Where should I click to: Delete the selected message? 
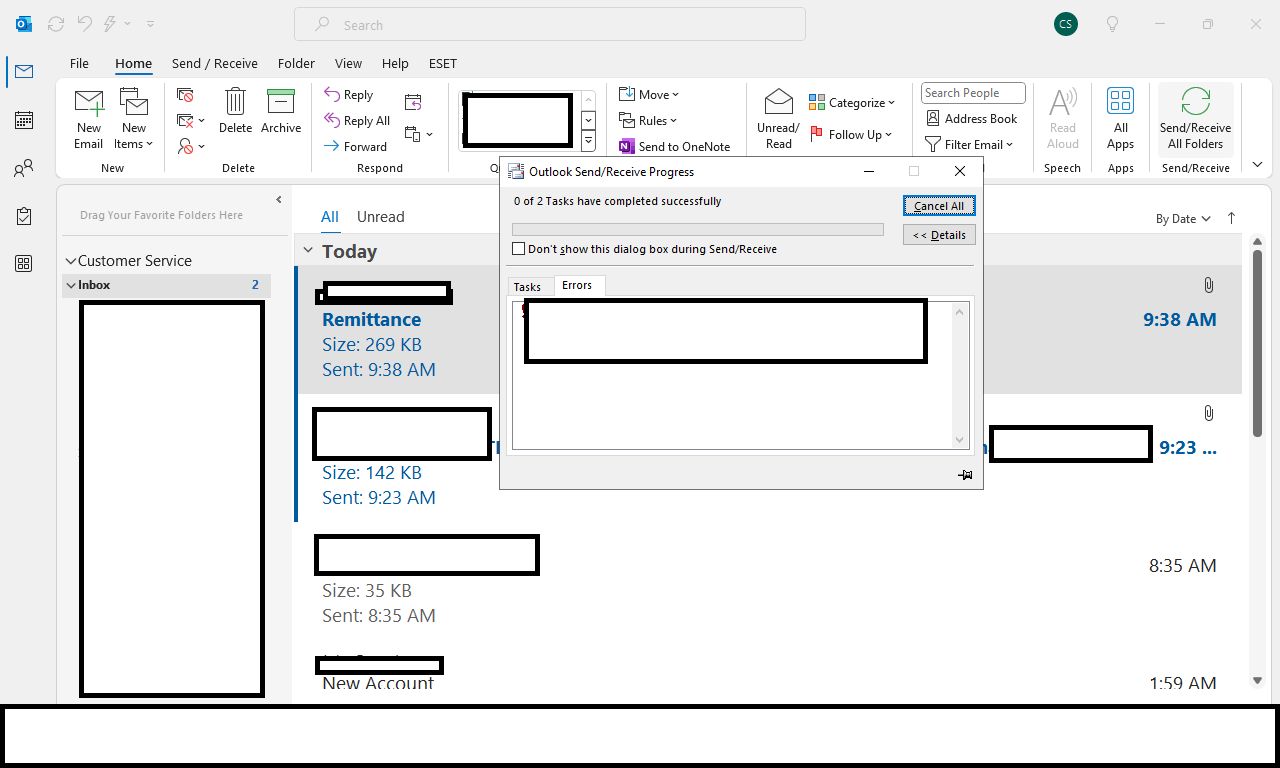pos(235,111)
